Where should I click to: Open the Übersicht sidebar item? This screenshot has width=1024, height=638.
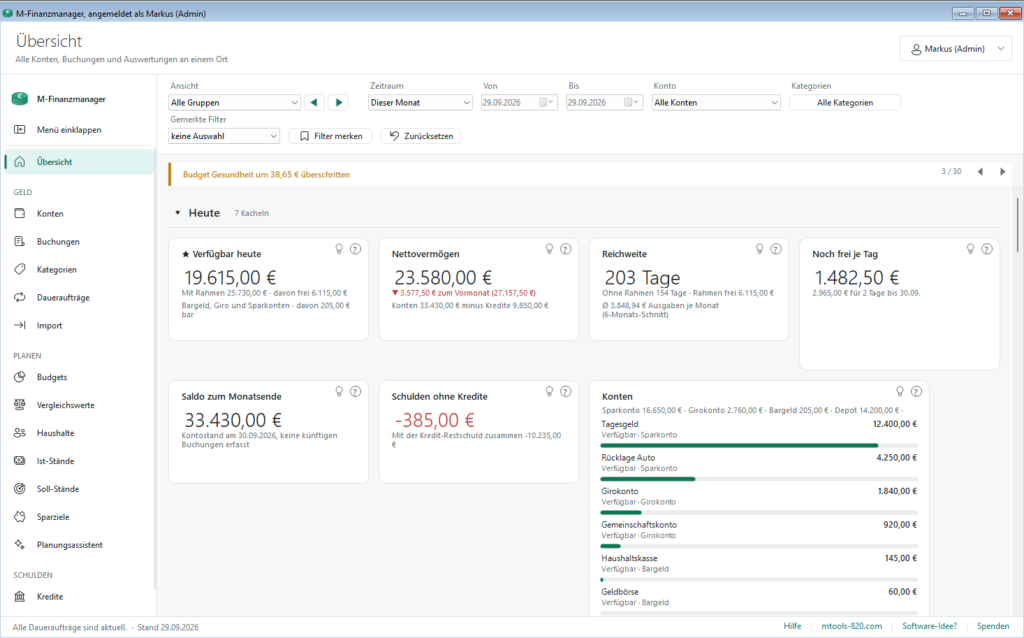click(78, 161)
